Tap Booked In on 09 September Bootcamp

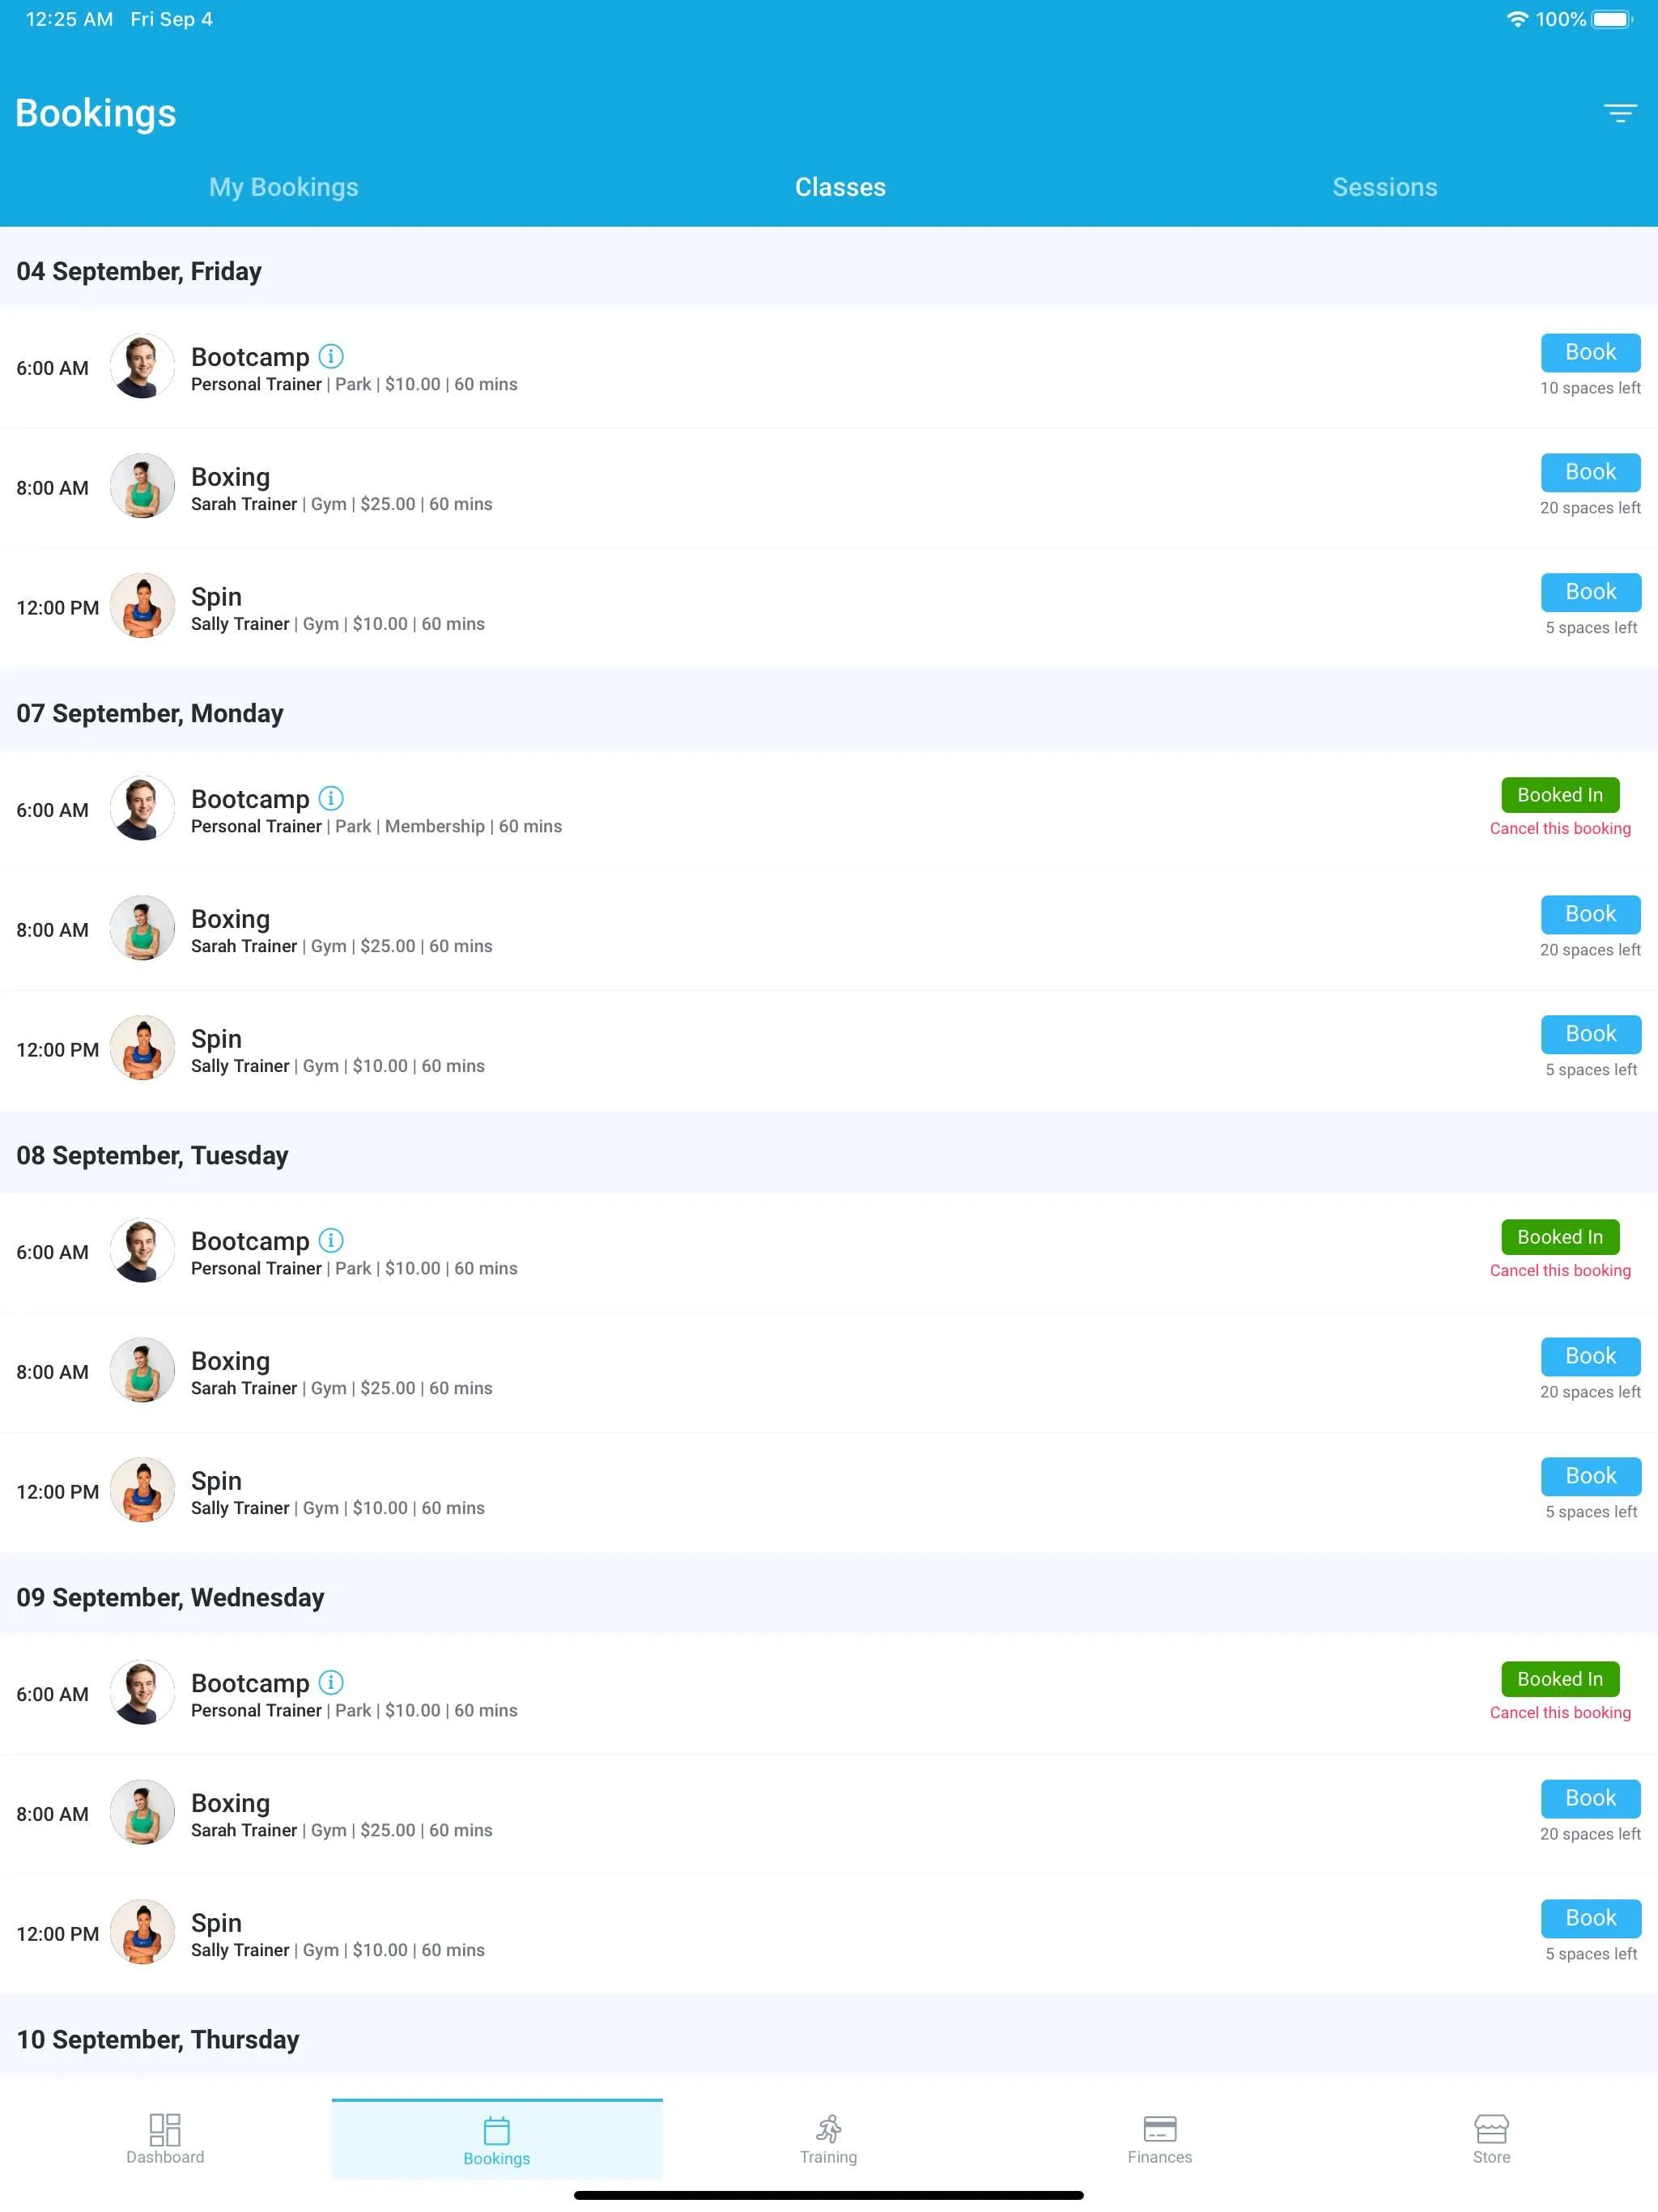point(1560,1679)
